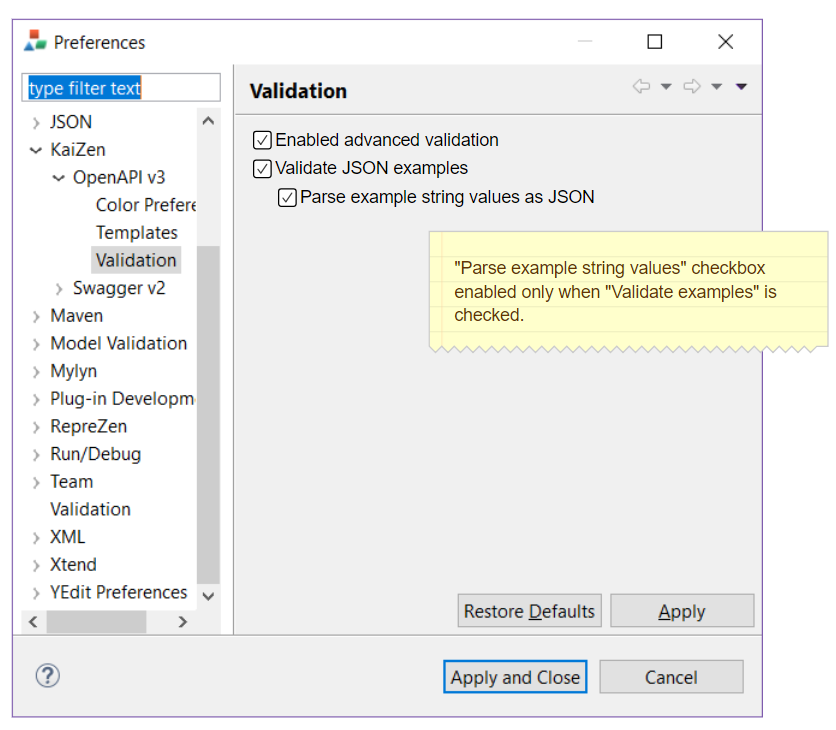836x730 pixels.
Task: Disable the Enabled advanced validation checkbox
Action: [261, 140]
